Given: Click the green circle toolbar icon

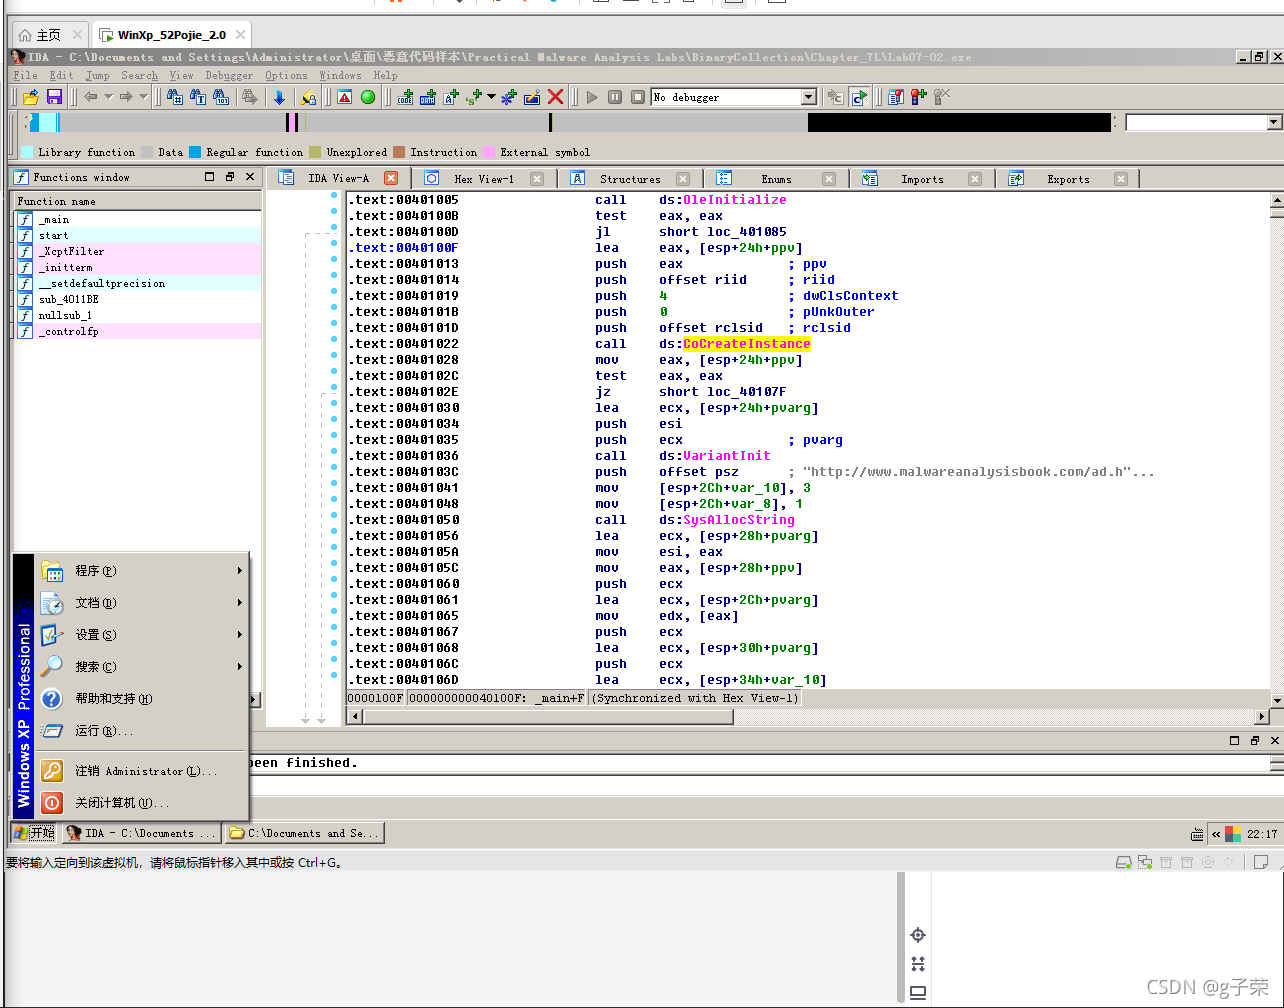Looking at the screenshot, I should click(368, 97).
